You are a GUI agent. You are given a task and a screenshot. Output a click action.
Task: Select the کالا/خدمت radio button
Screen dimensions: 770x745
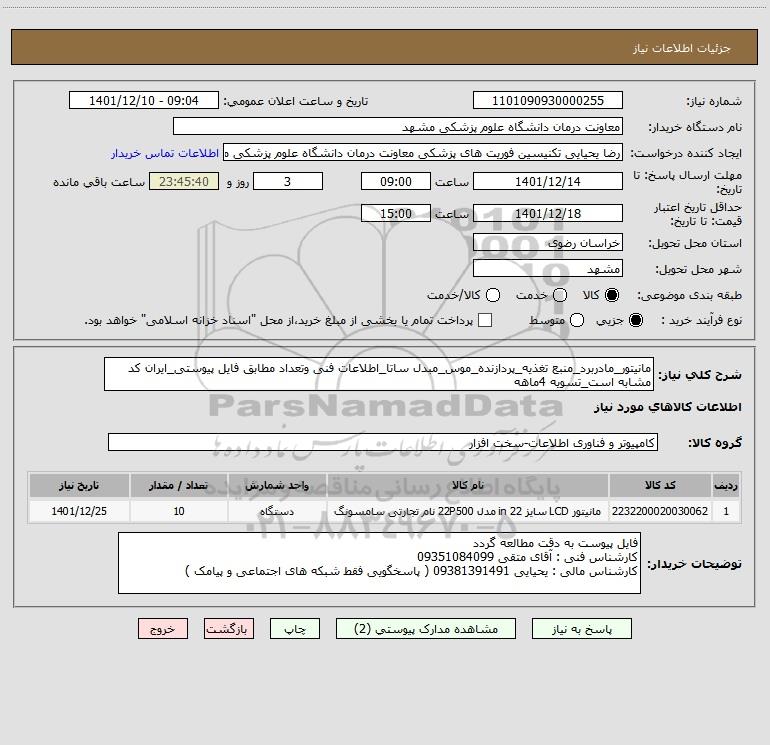click(x=493, y=295)
